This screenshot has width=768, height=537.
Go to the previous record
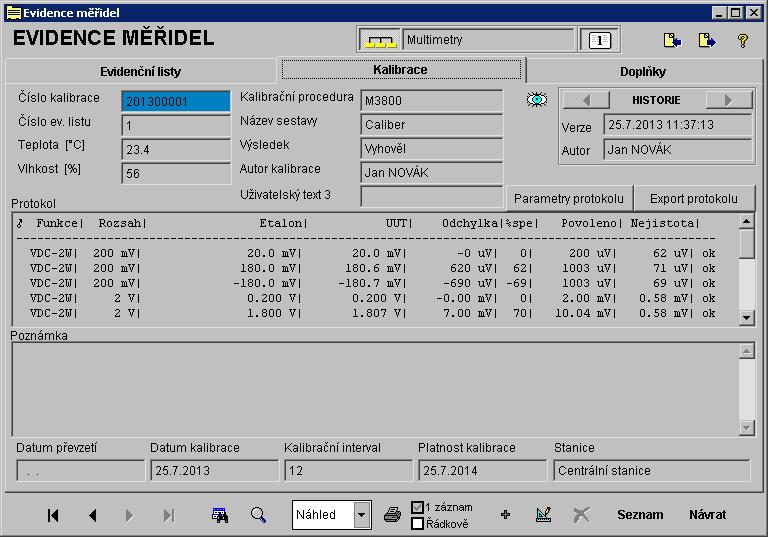tap(93, 515)
